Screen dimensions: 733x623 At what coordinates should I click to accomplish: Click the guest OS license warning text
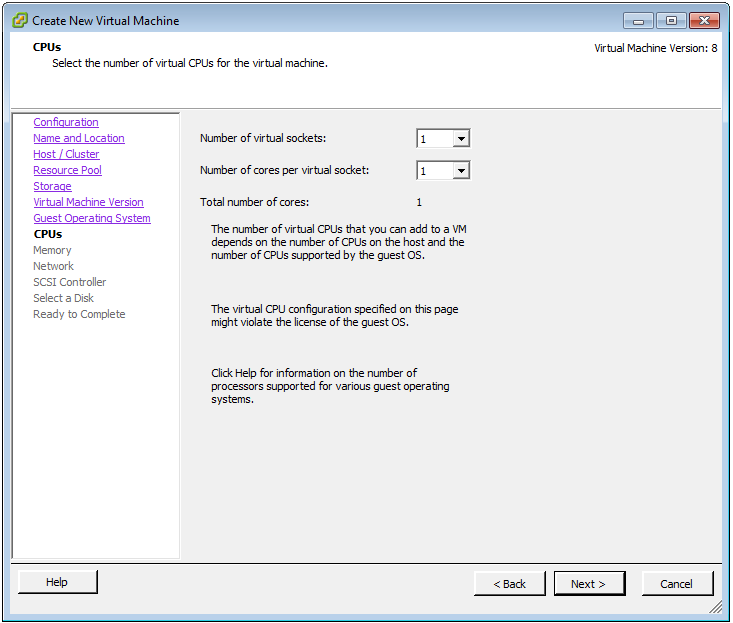point(334,315)
